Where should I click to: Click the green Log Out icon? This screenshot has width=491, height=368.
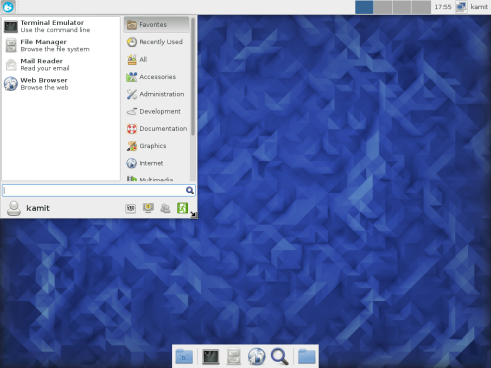click(182, 208)
